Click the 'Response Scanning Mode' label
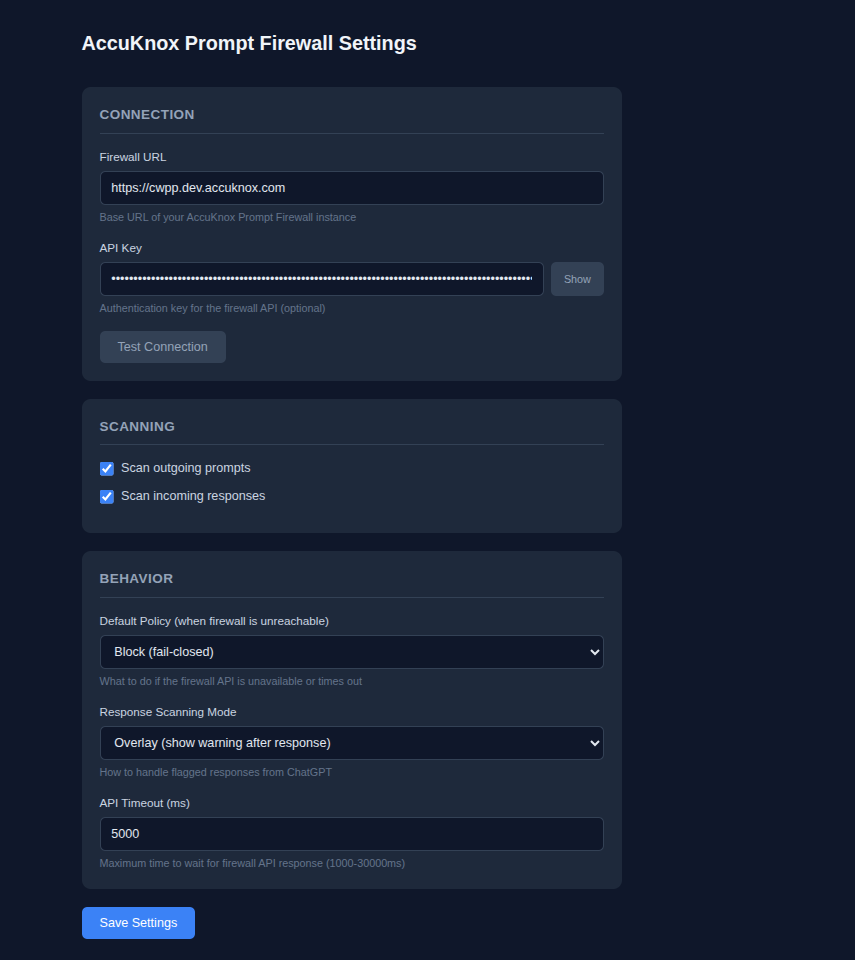 [168, 712]
